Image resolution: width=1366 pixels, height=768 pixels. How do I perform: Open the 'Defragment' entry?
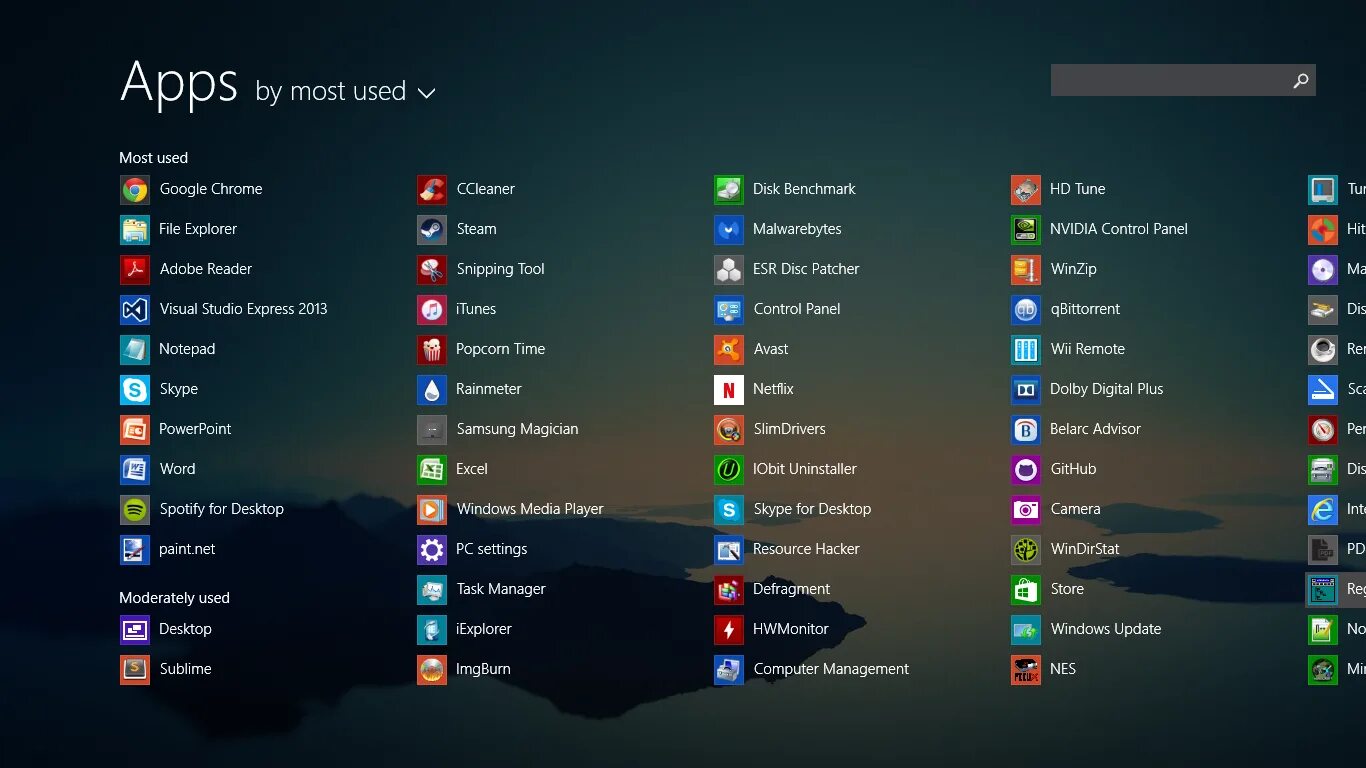click(x=772, y=589)
